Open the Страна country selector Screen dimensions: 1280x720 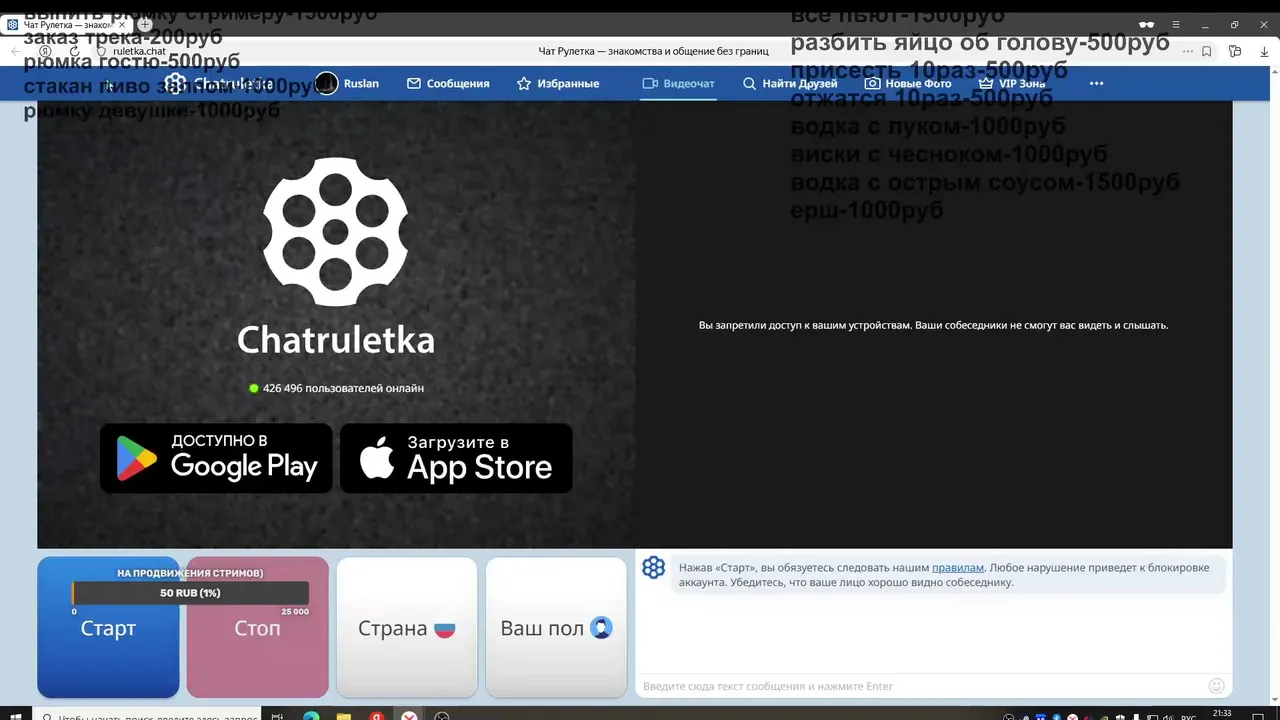406,627
